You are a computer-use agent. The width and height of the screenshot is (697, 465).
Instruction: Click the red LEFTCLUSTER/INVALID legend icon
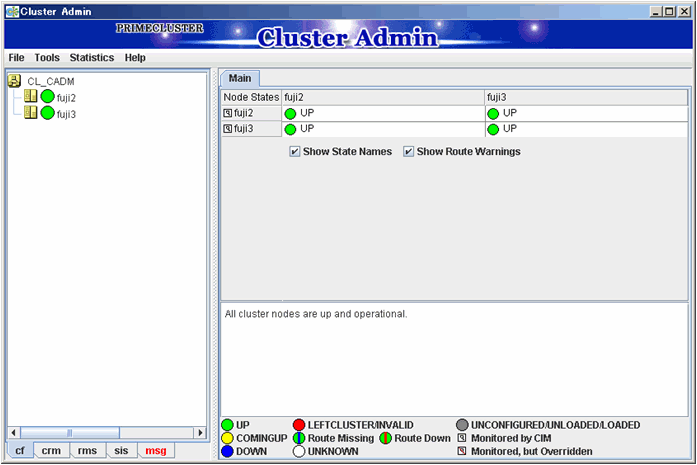click(299, 425)
